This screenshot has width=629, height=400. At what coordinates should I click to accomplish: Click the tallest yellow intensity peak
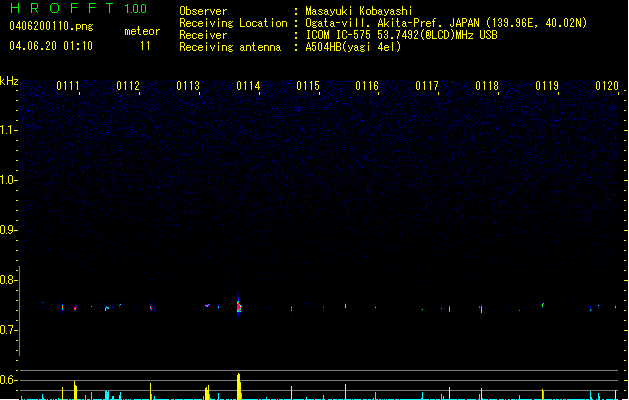pyautogui.click(x=239, y=386)
